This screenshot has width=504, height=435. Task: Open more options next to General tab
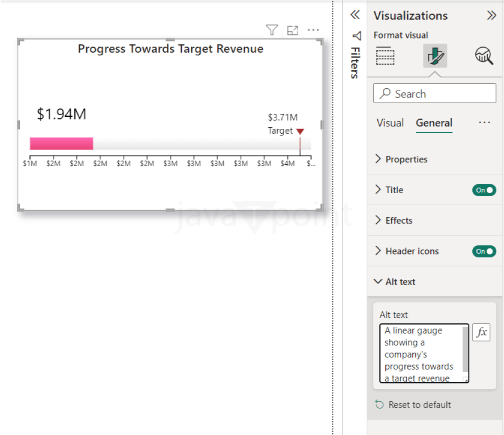[484, 123]
